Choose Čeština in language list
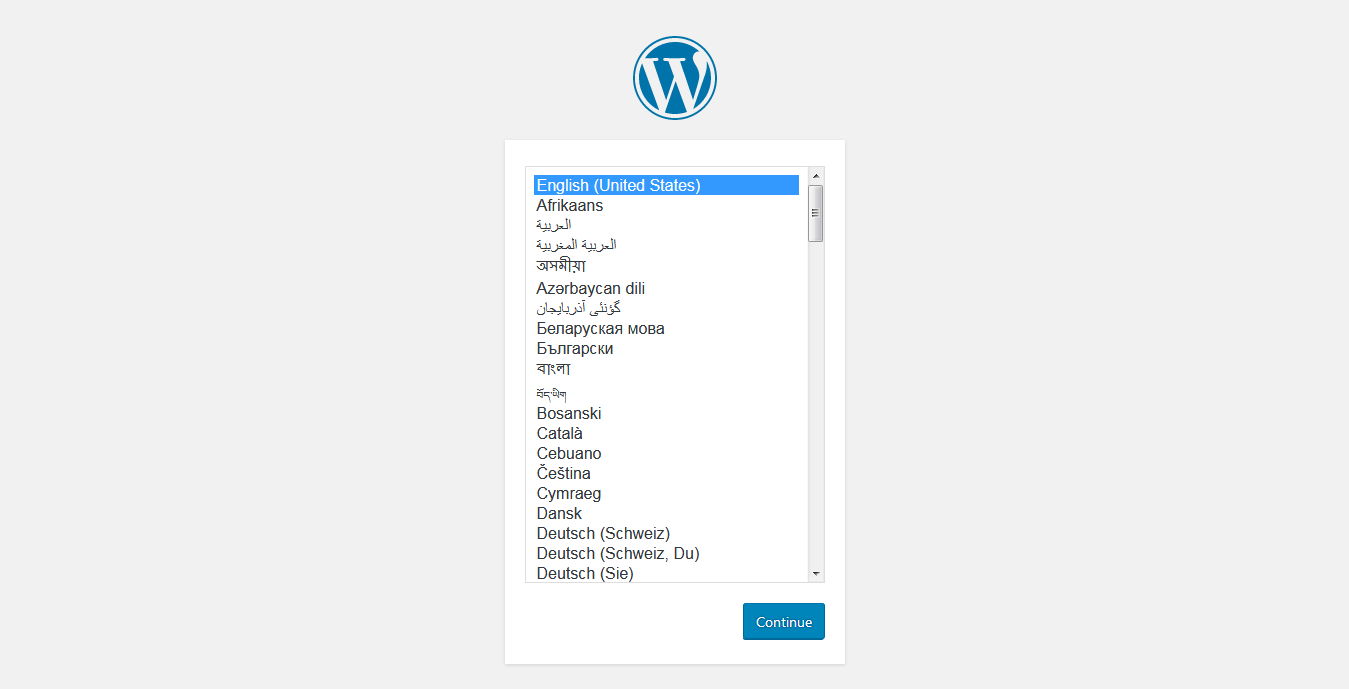This screenshot has height=689, width=1349. pos(563,473)
